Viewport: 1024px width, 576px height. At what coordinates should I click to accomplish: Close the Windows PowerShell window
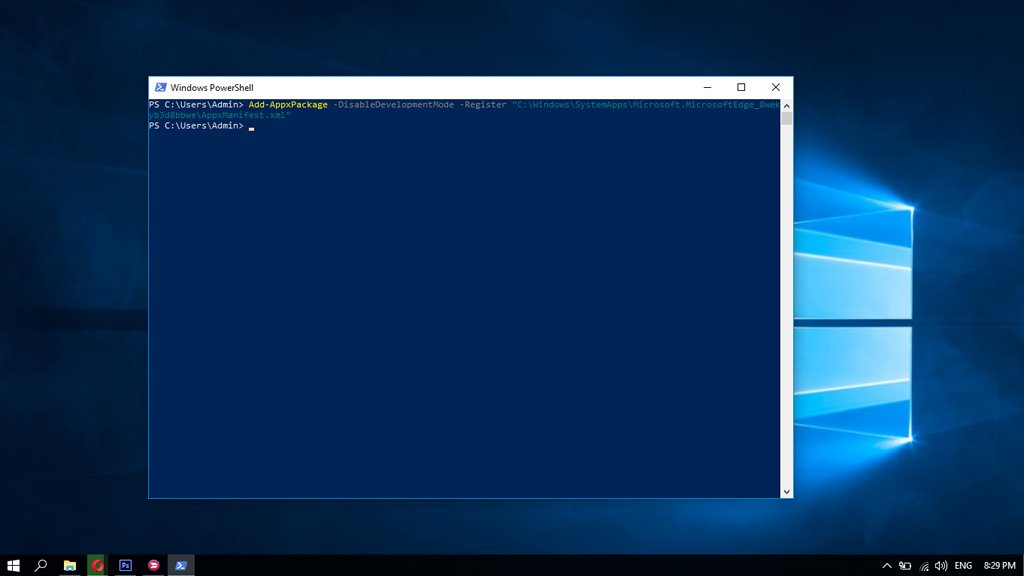point(776,88)
